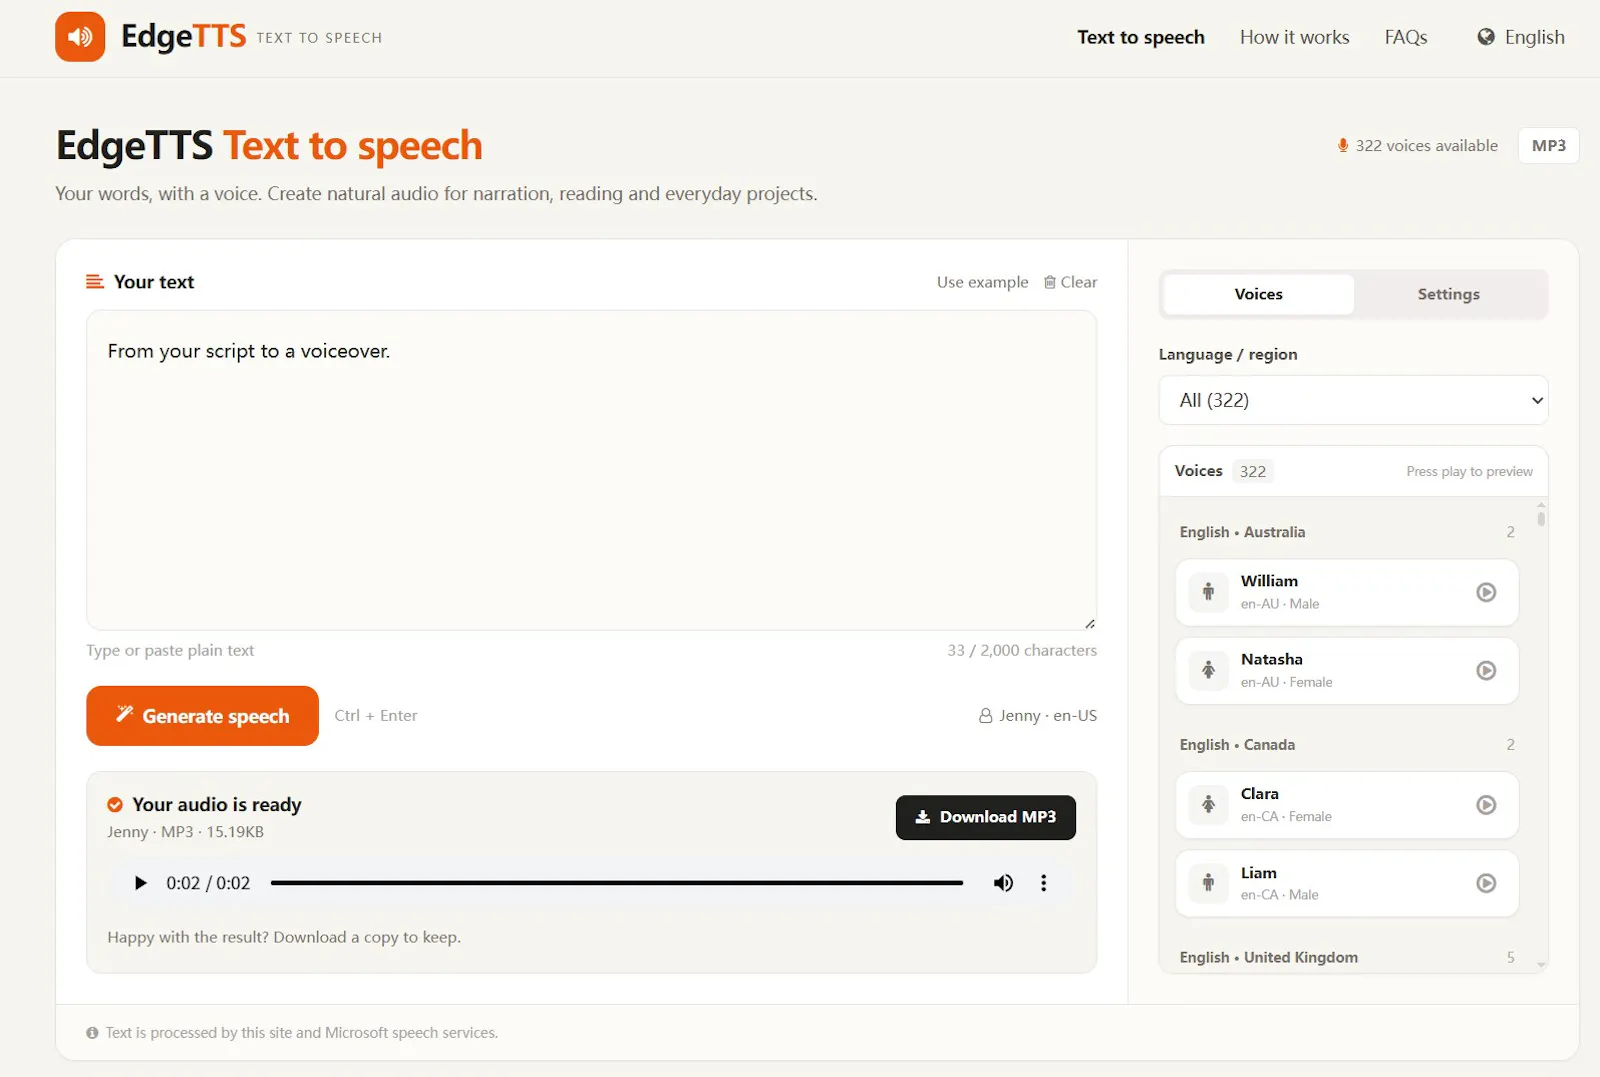Viewport: 1600px width, 1077px height.
Task: Click the Generate speech button
Action: [x=202, y=716]
